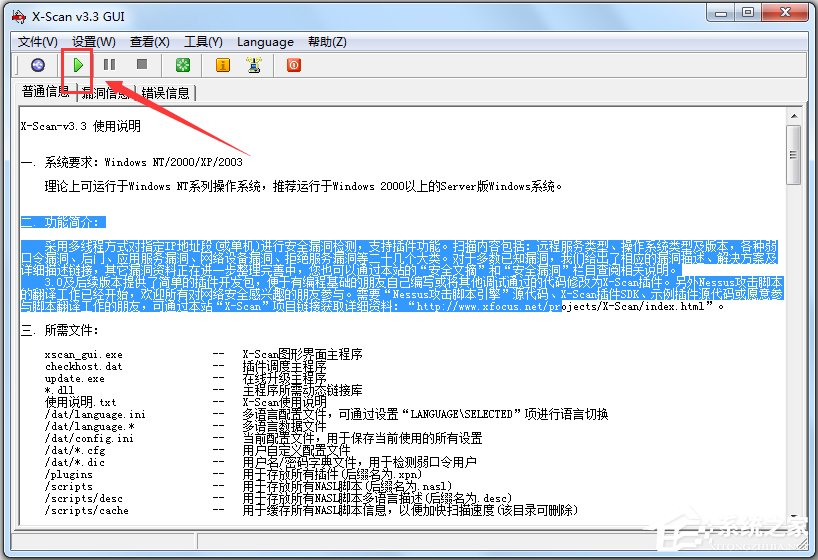Click the '/scripts' entry

(69, 486)
